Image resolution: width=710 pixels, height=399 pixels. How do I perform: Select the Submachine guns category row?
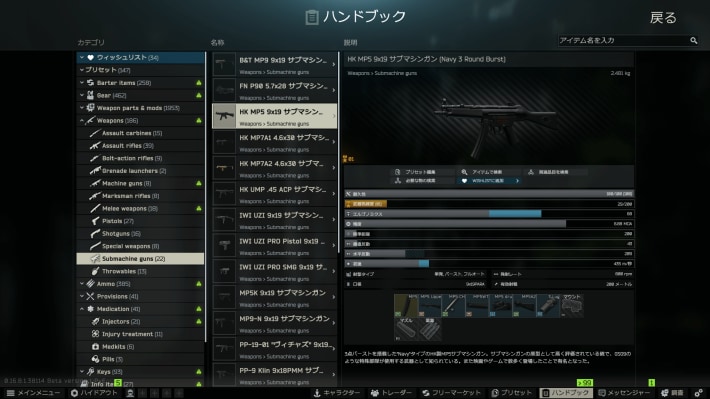tap(140, 259)
